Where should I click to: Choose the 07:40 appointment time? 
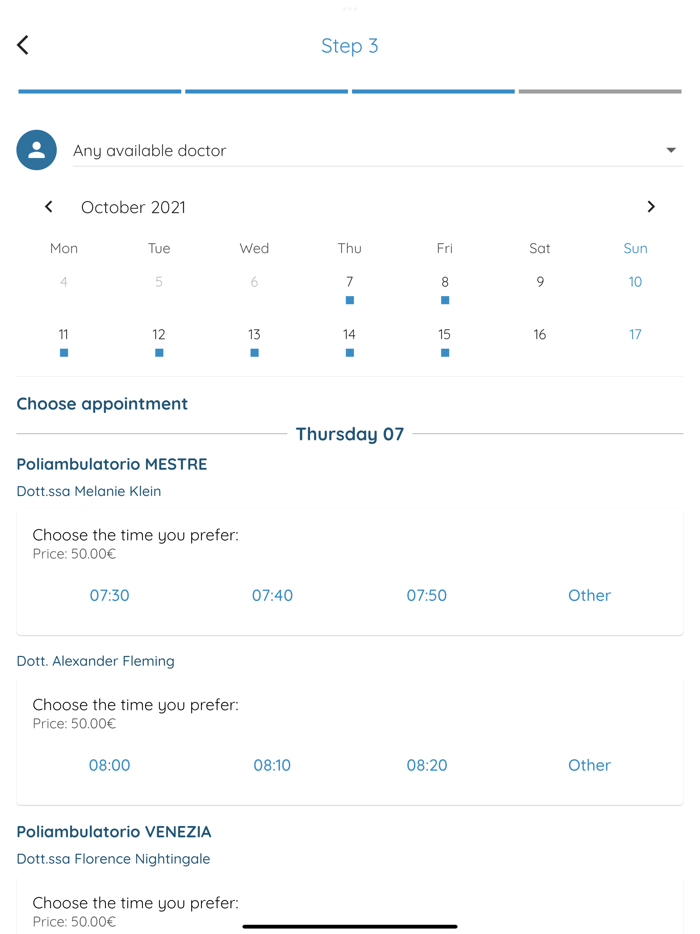(x=272, y=595)
